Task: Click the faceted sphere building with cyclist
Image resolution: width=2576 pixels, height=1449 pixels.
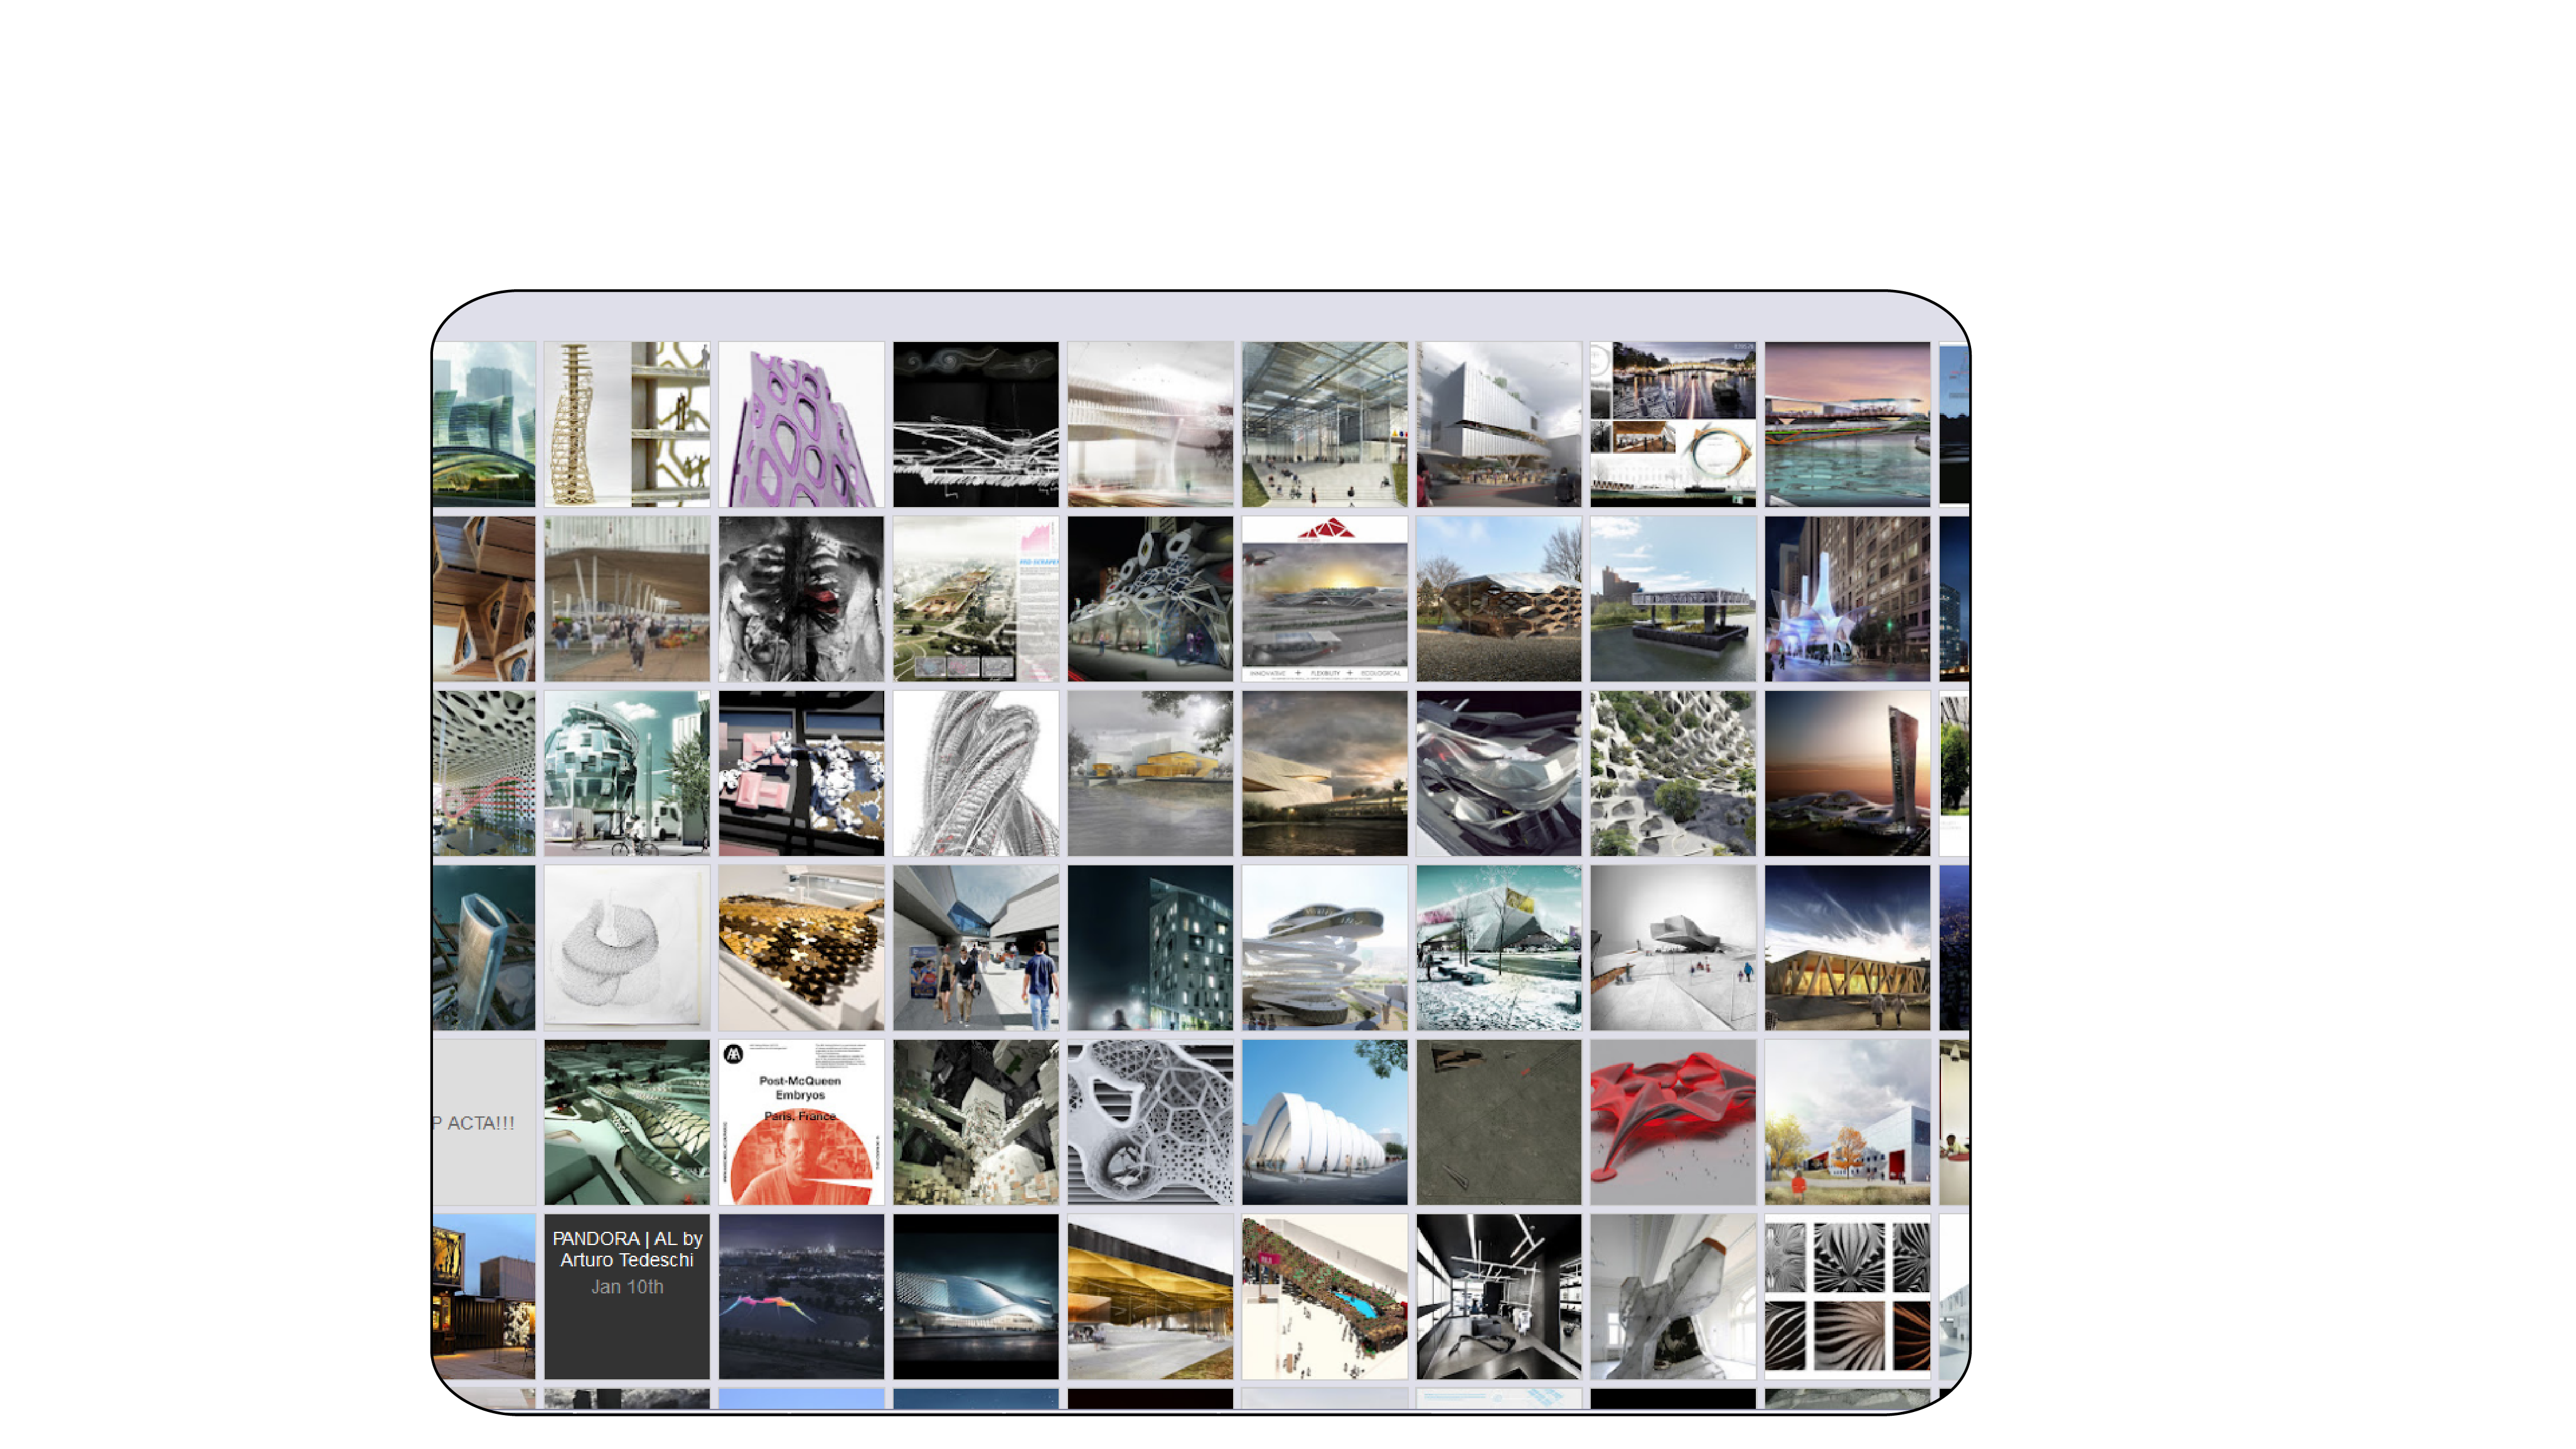Action: point(626,773)
